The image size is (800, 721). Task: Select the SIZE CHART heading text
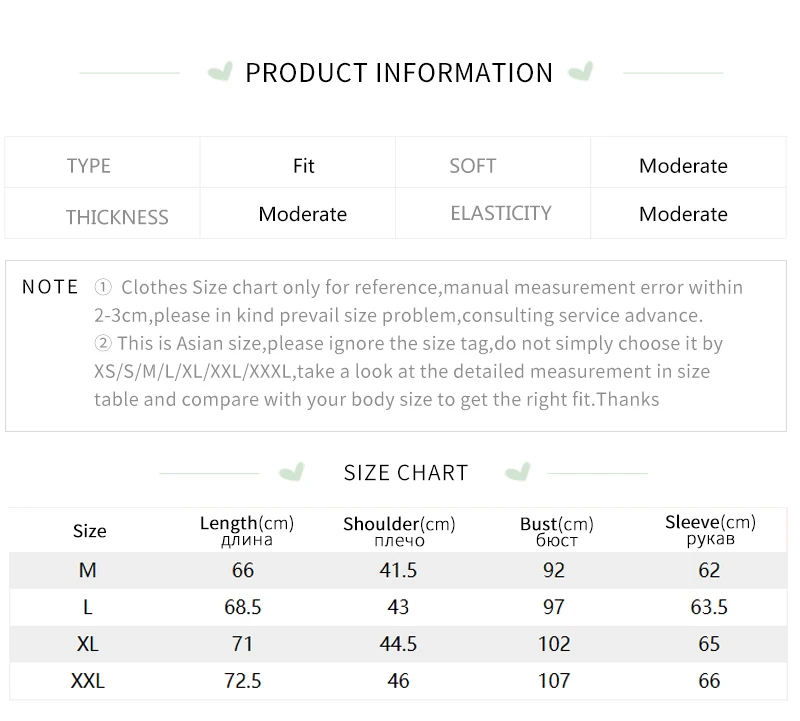[406, 473]
